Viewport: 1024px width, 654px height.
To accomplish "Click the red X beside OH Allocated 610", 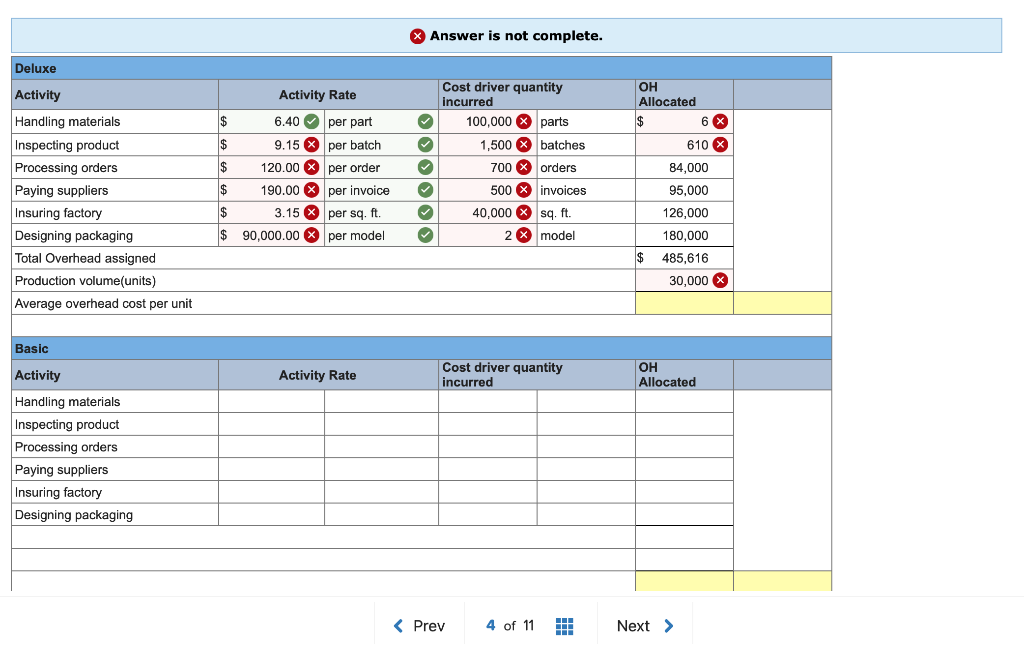I will point(720,144).
